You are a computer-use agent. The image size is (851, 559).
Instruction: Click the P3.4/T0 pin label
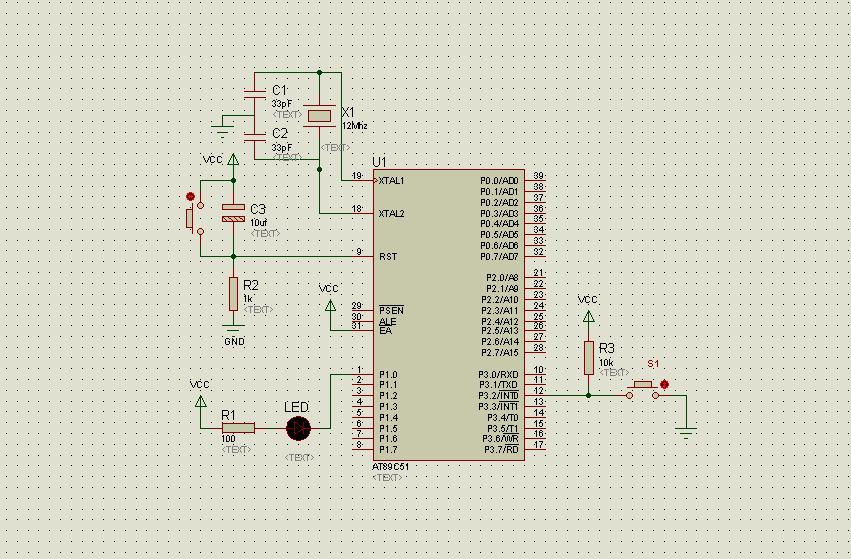tap(503, 417)
